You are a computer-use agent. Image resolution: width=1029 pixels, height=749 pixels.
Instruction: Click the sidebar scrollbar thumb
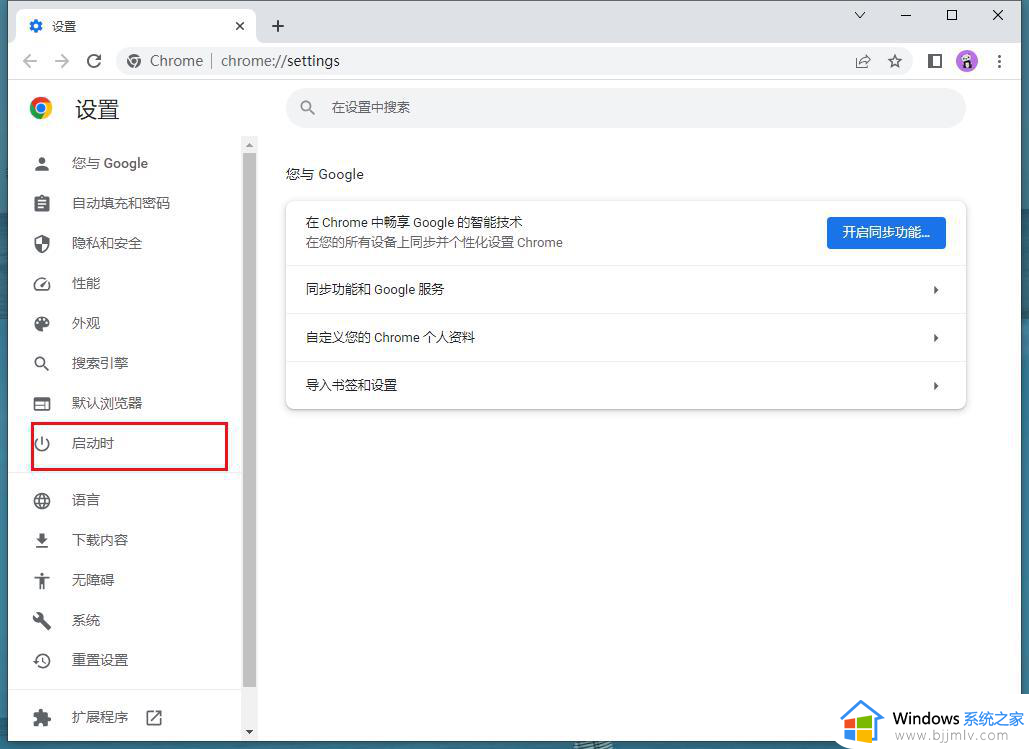point(249,420)
